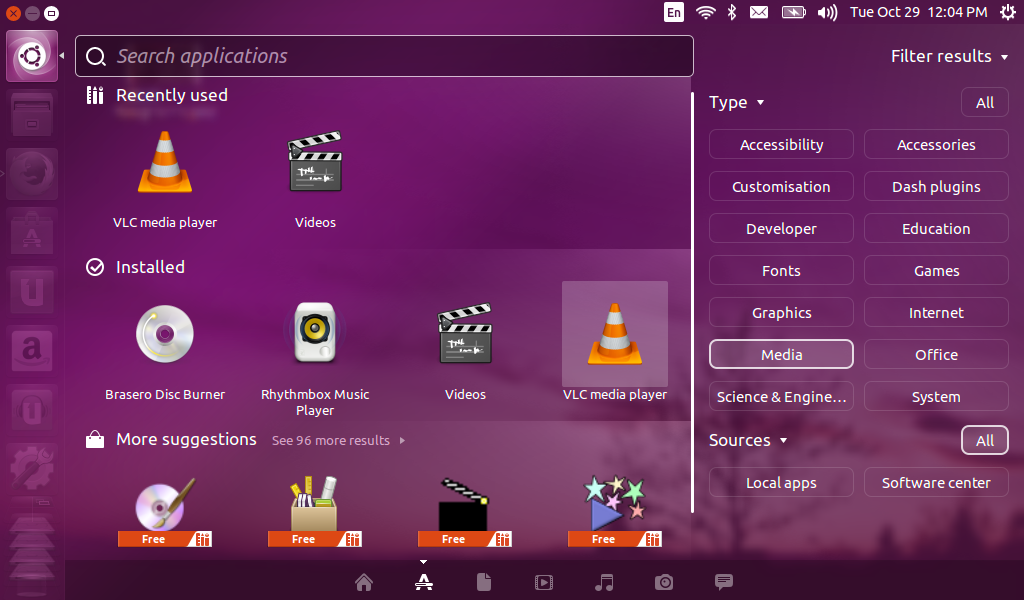Screen dimensions: 1024x600
Task: Switch to the Music lens at the bottom
Action: pos(604,582)
